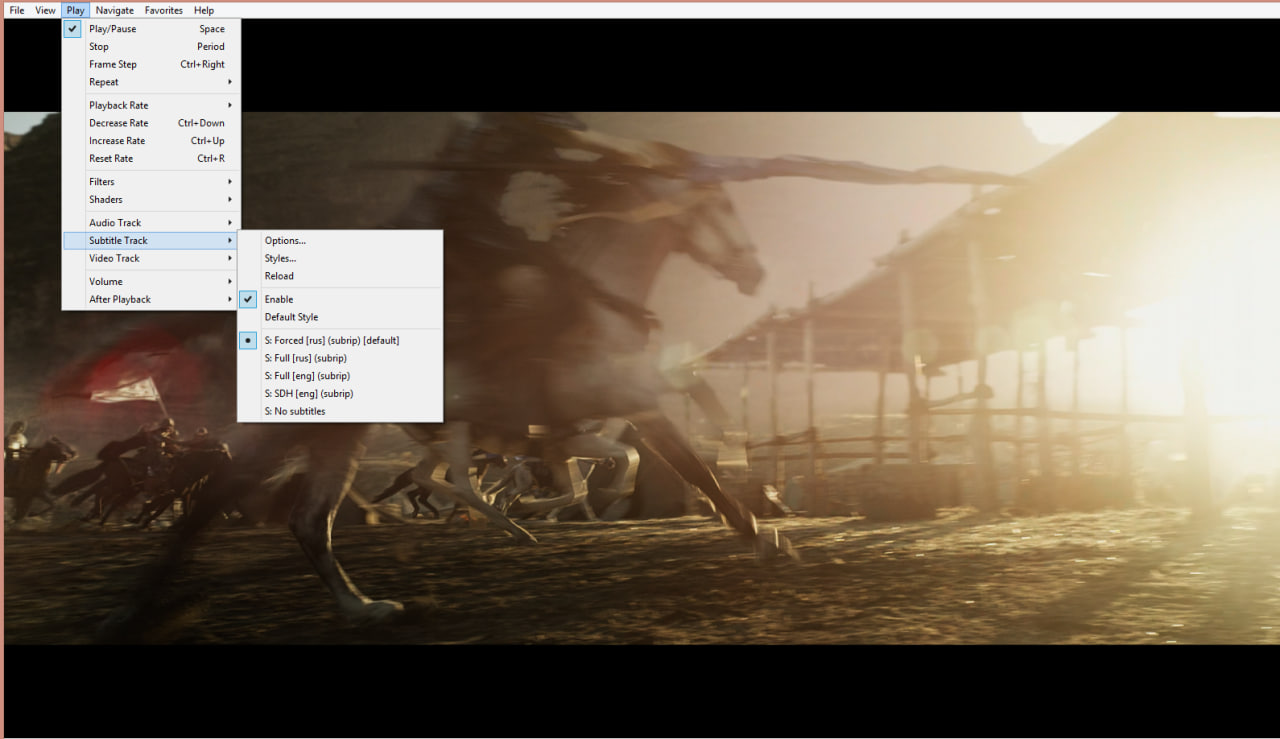Screen dimensions: 1280x739
Task: Open the Favorites menu
Action: click(163, 9)
